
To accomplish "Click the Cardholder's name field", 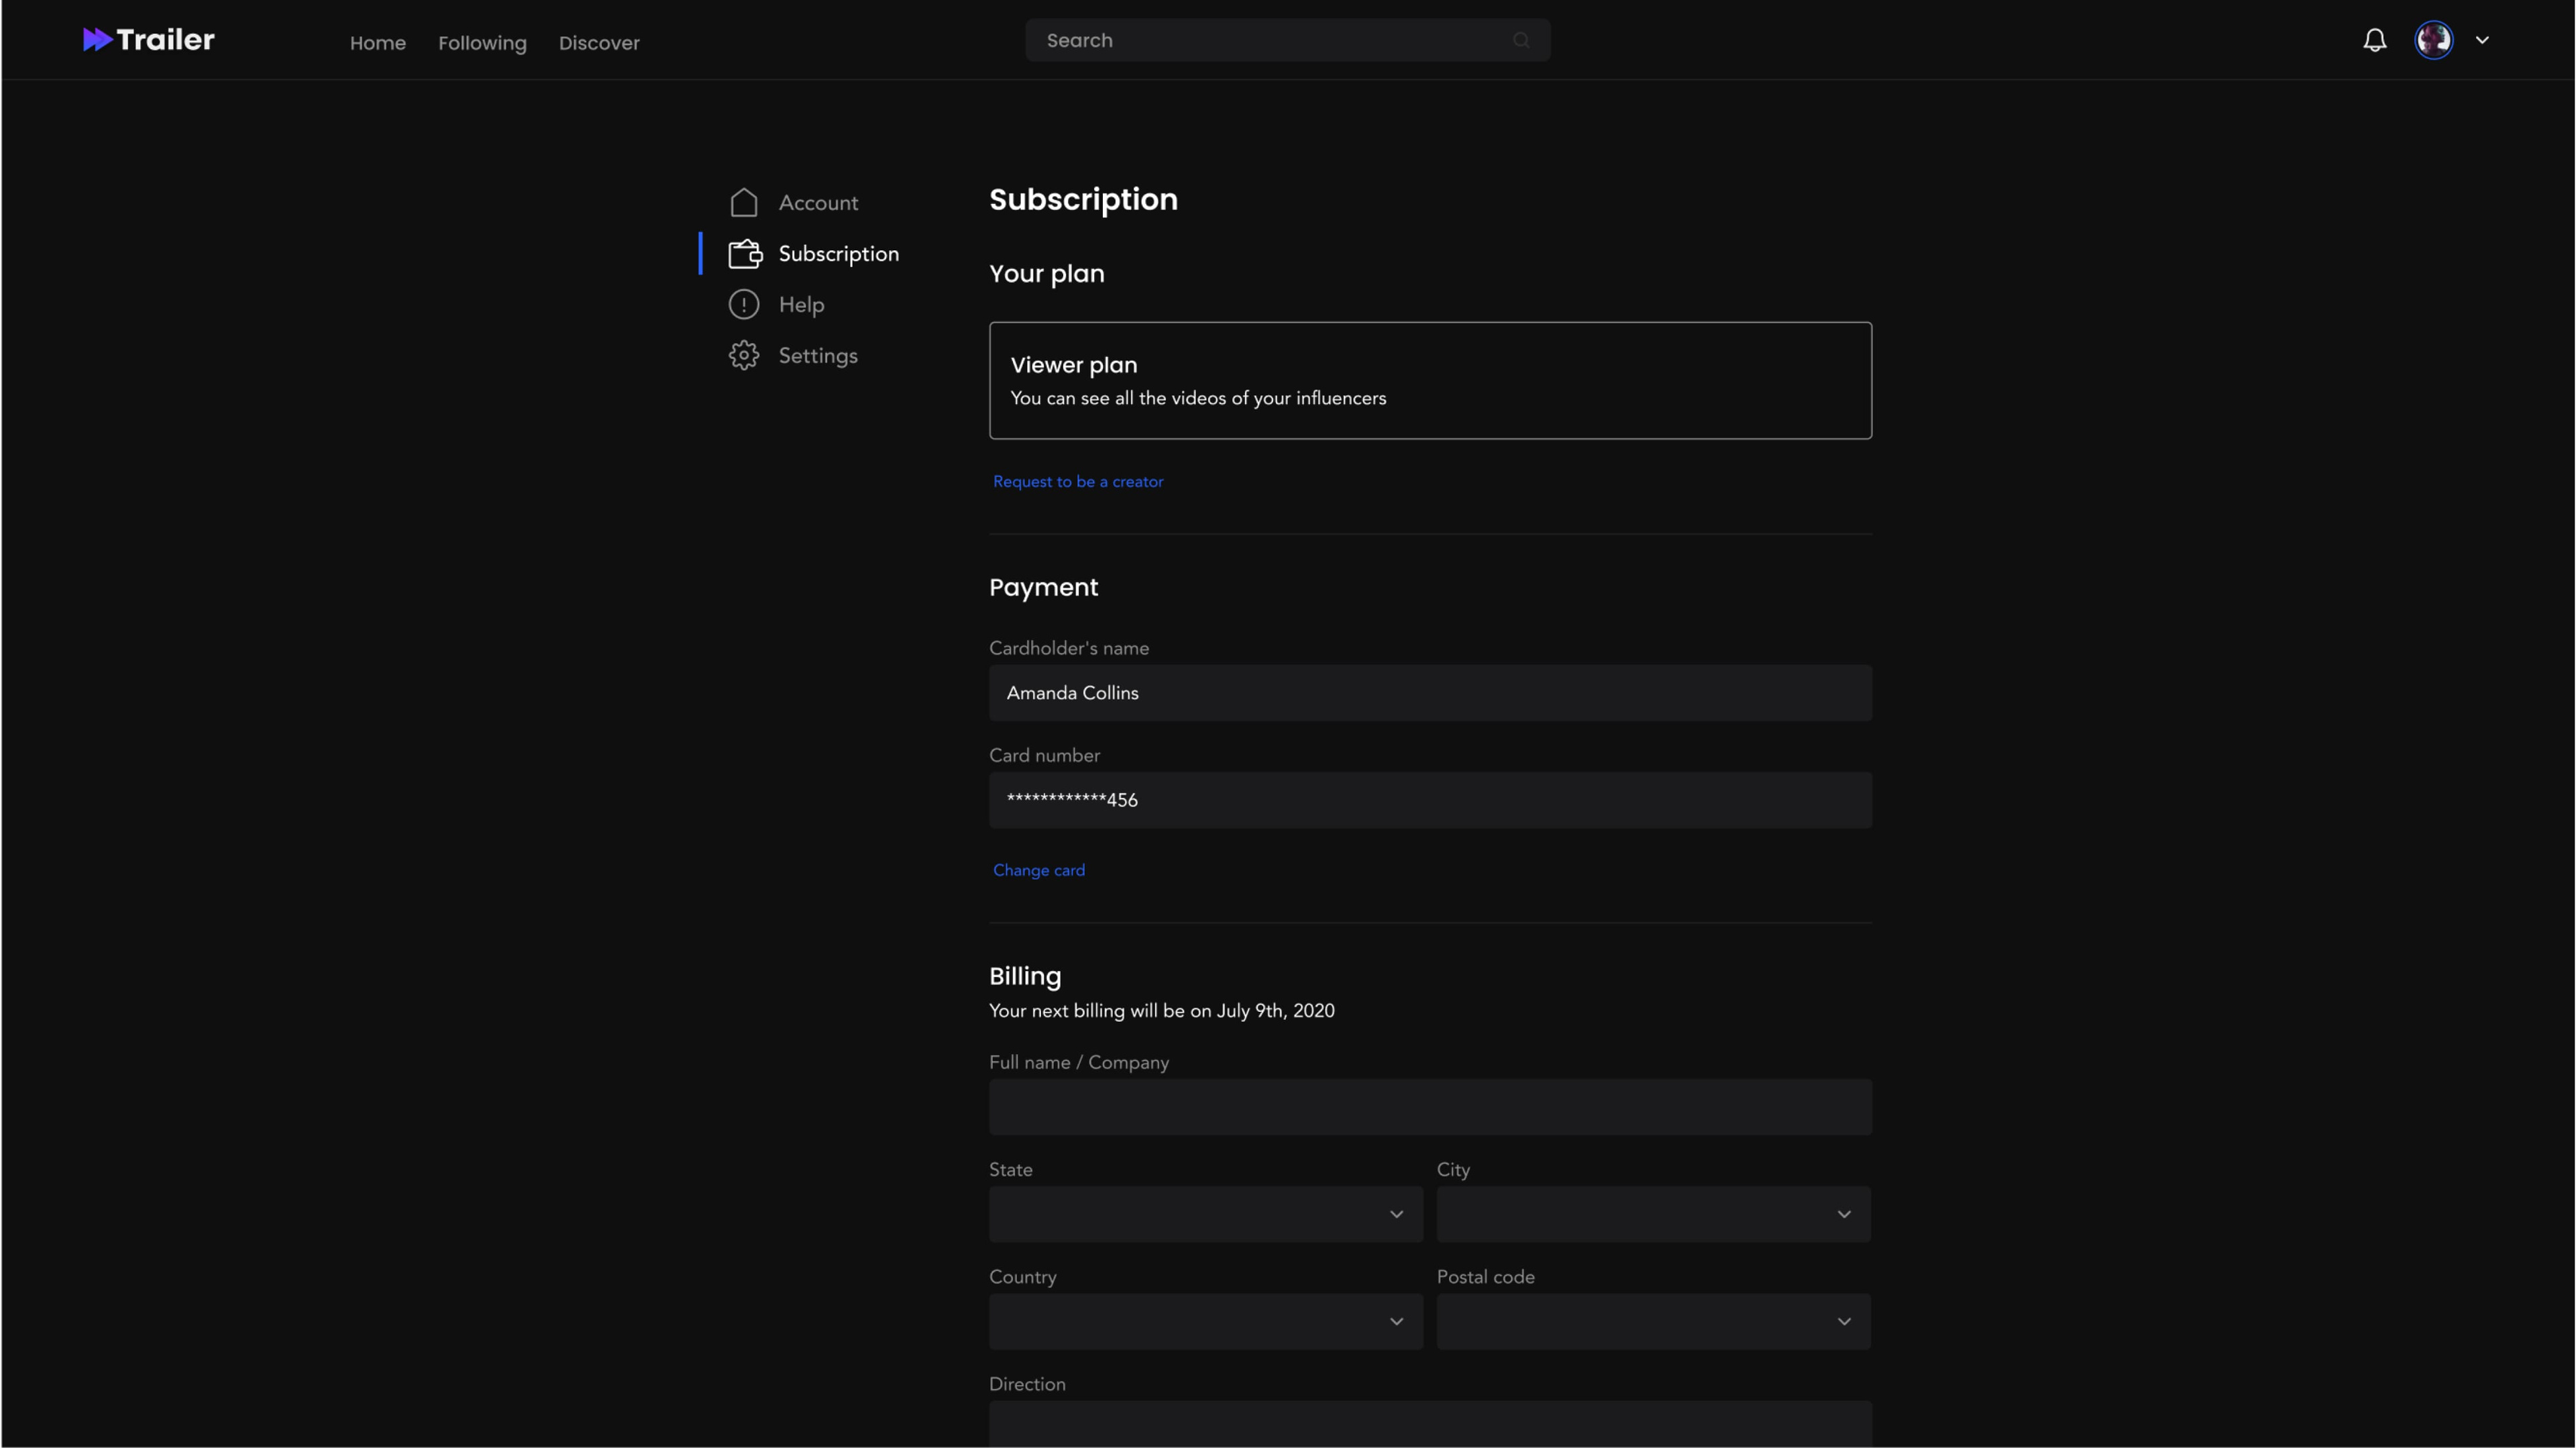I will click(x=1430, y=692).
